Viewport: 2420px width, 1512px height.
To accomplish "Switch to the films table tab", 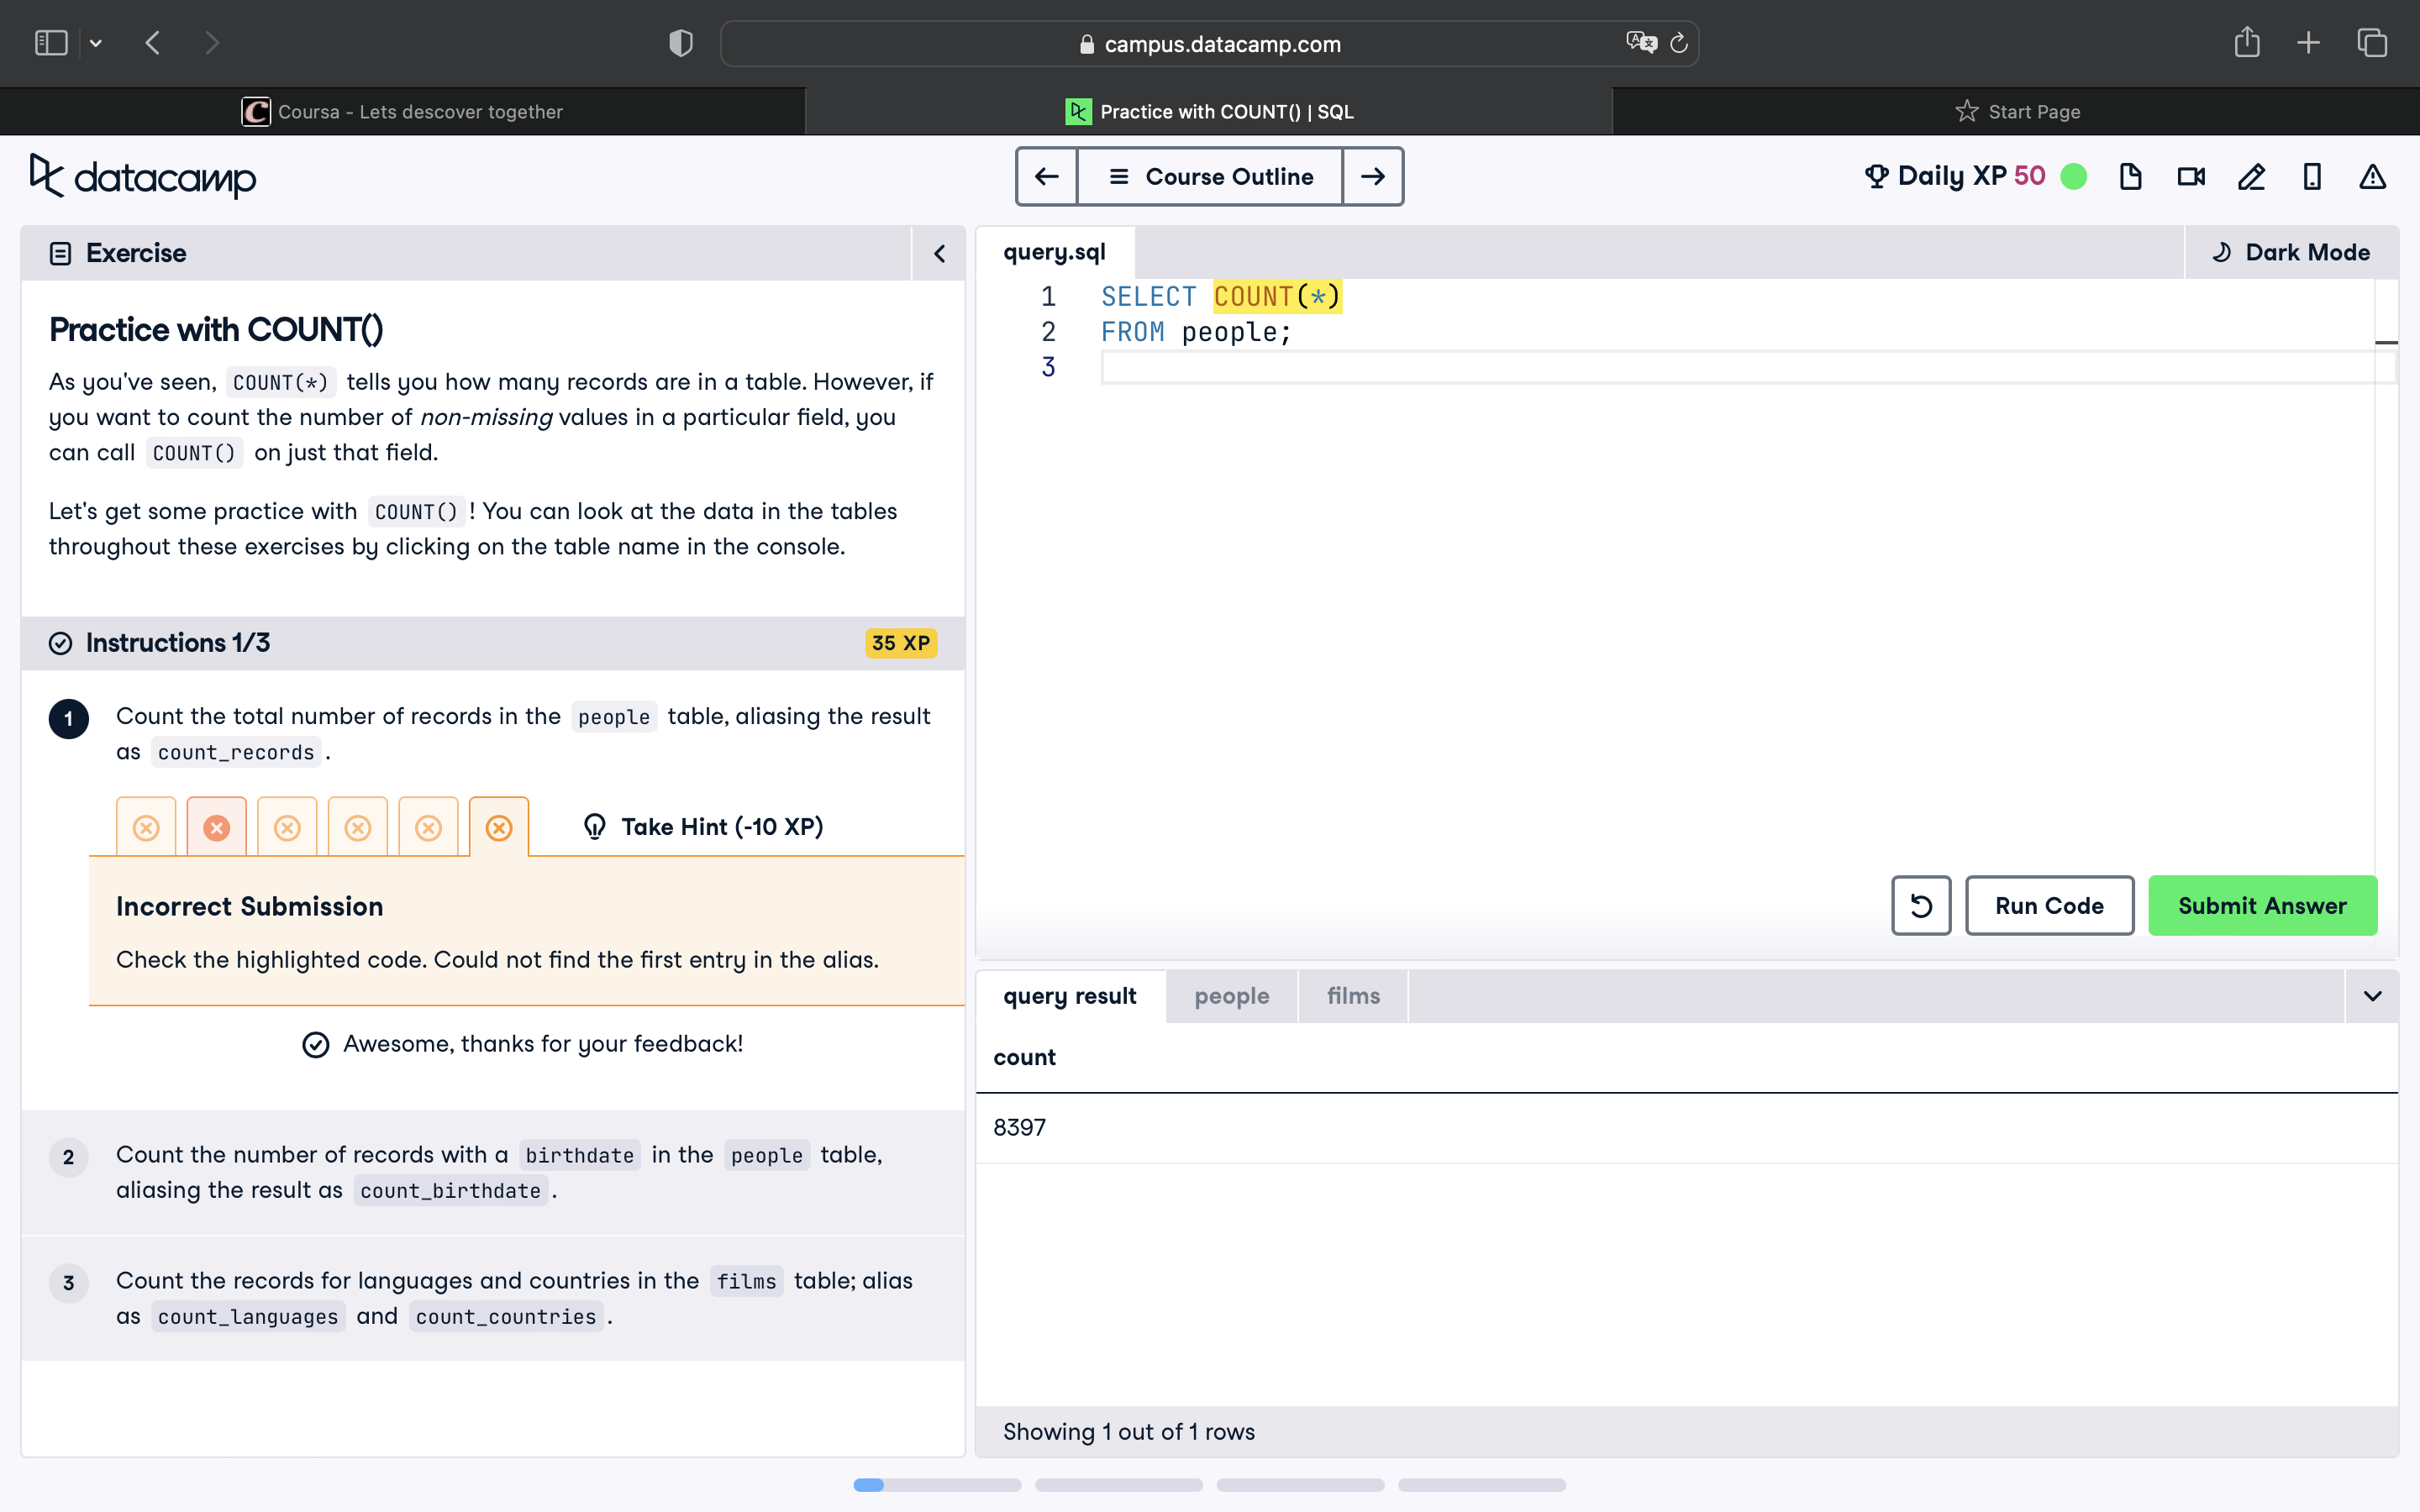I will coord(1352,996).
